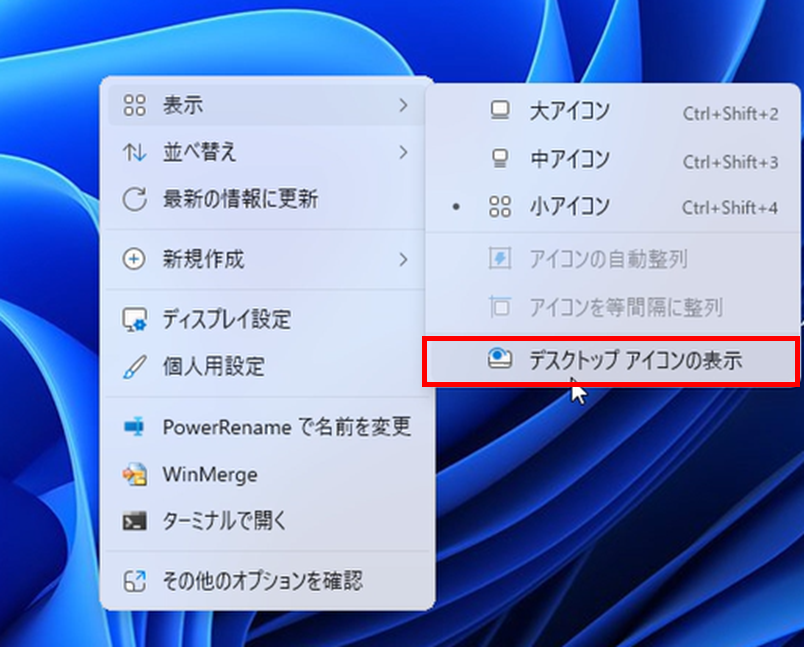The height and width of the screenshot is (647, 804).
Task: Expand the 並べ替え submenu arrow
Action: click(x=404, y=152)
